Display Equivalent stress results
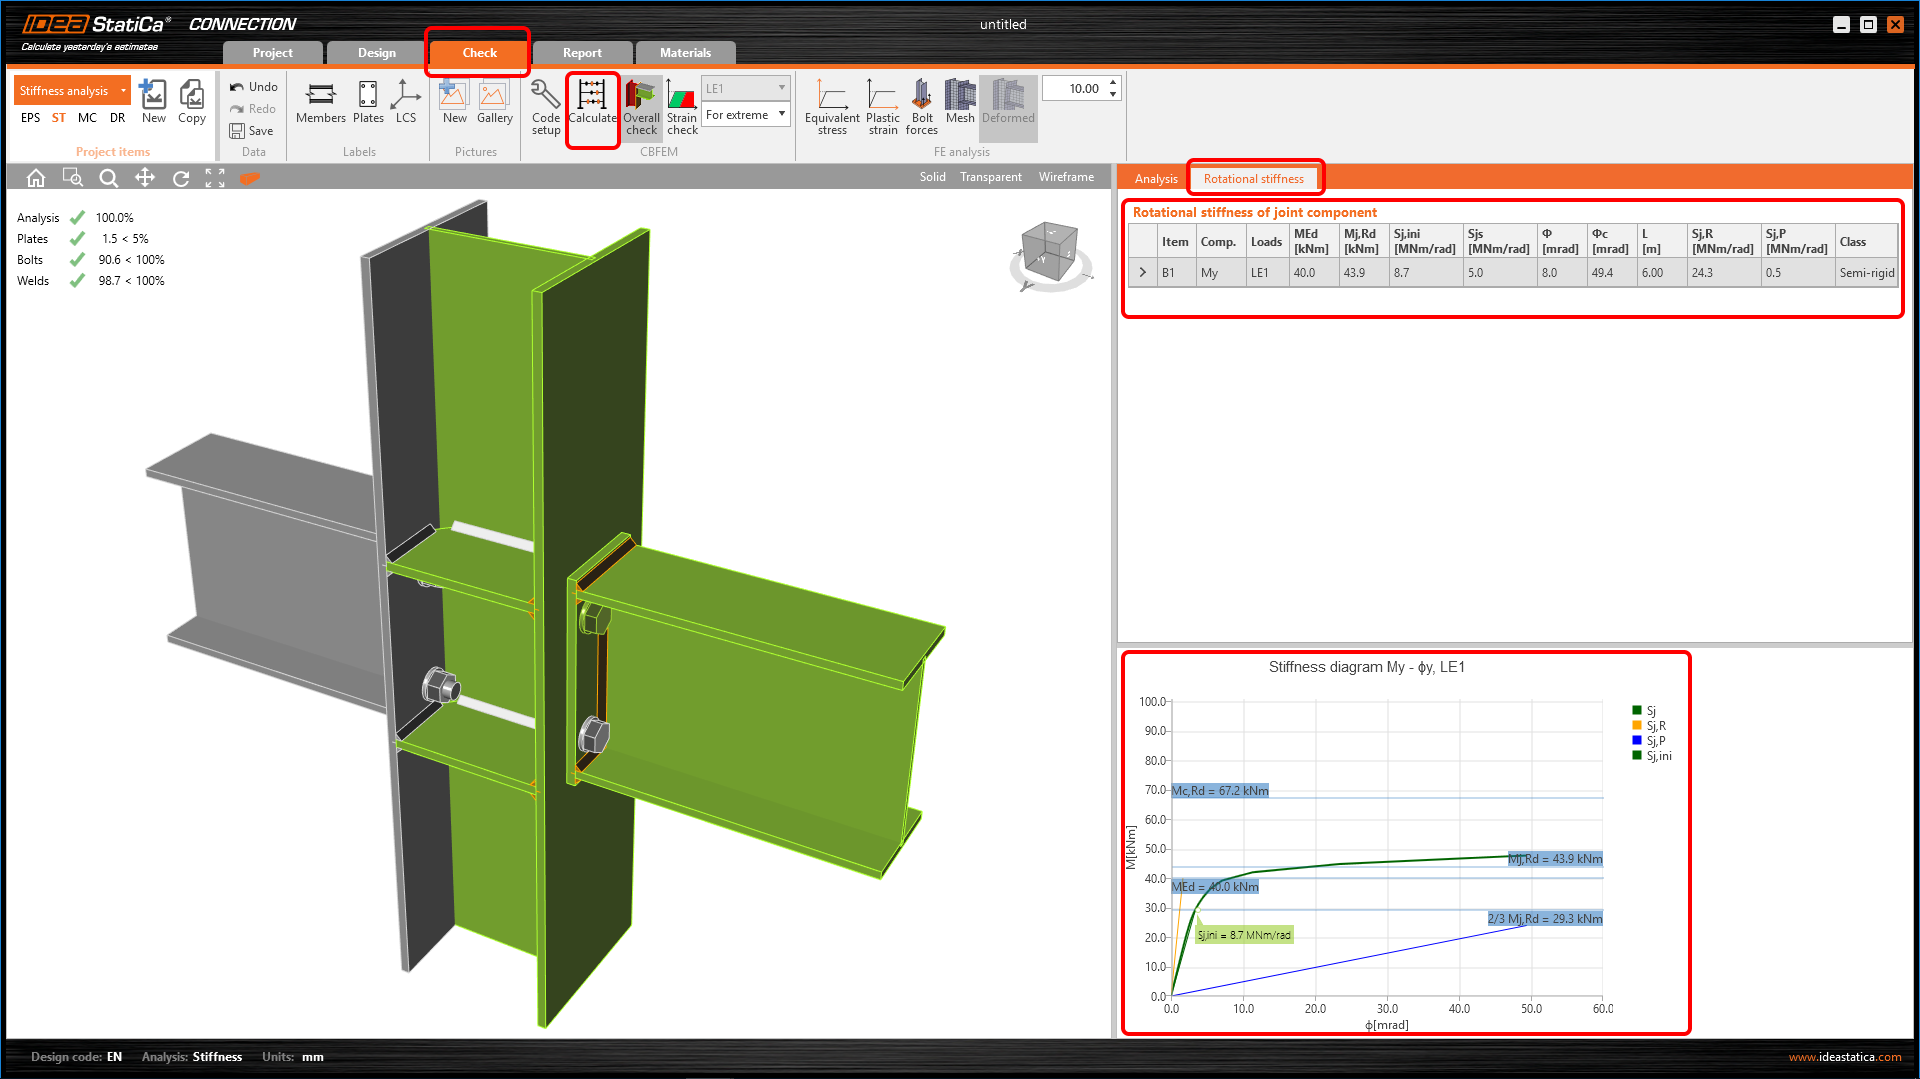Viewport: 1920px width, 1079px height. [x=831, y=104]
